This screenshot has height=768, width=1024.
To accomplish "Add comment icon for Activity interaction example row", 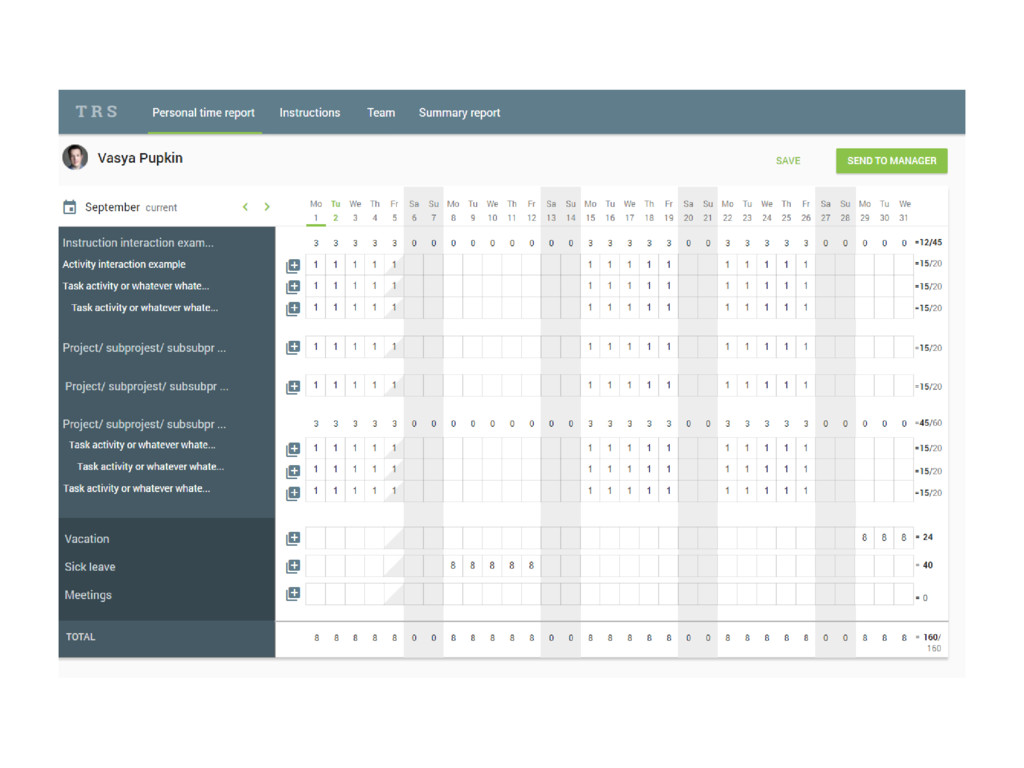I will [293, 265].
